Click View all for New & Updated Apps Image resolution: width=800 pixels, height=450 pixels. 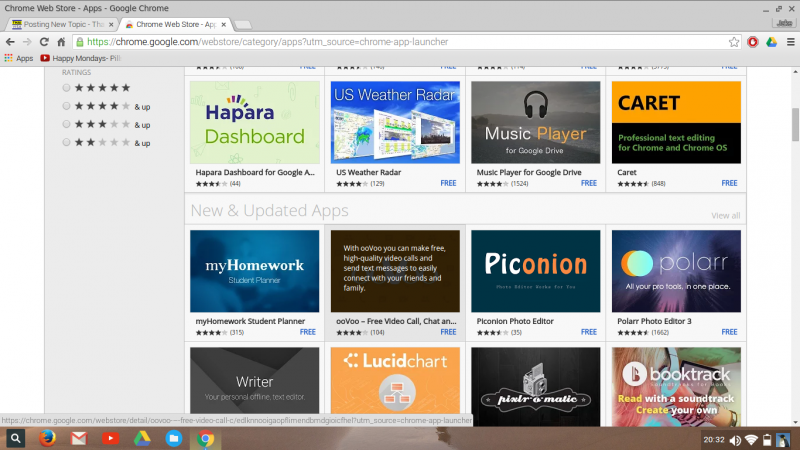(x=726, y=216)
